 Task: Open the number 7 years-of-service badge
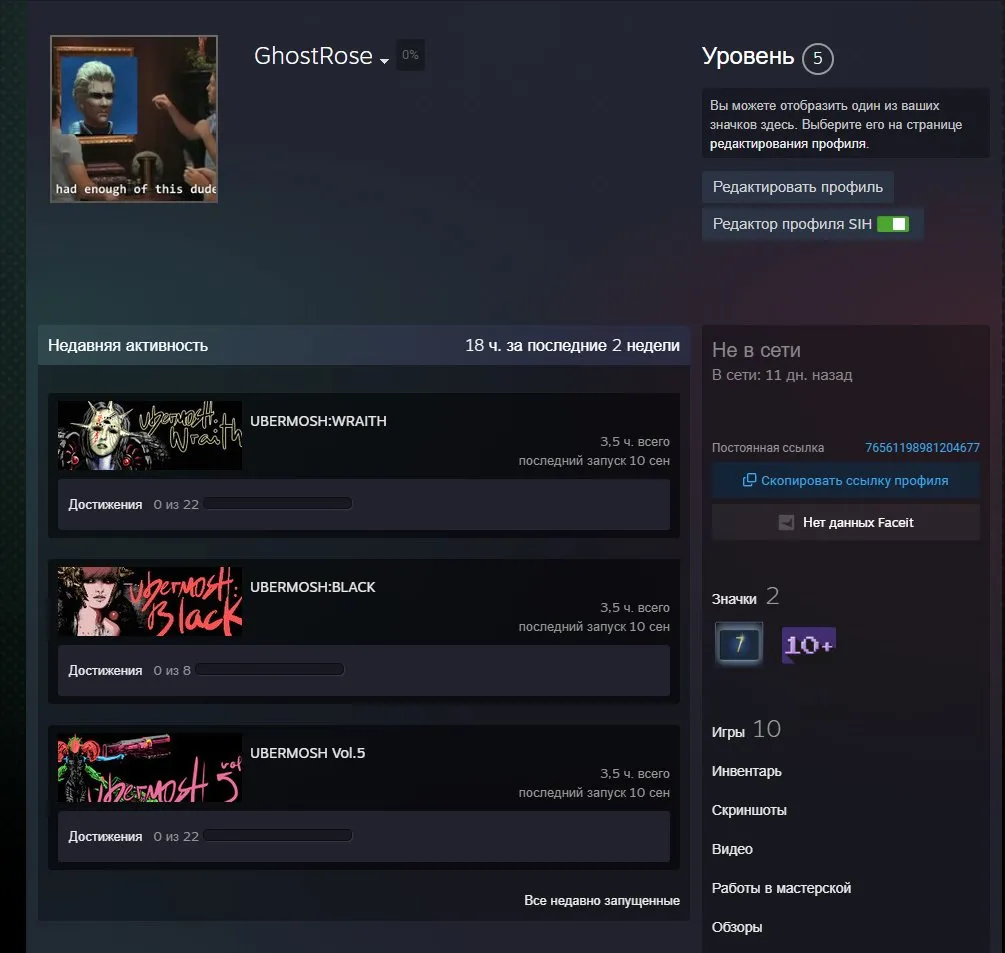coord(739,643)
